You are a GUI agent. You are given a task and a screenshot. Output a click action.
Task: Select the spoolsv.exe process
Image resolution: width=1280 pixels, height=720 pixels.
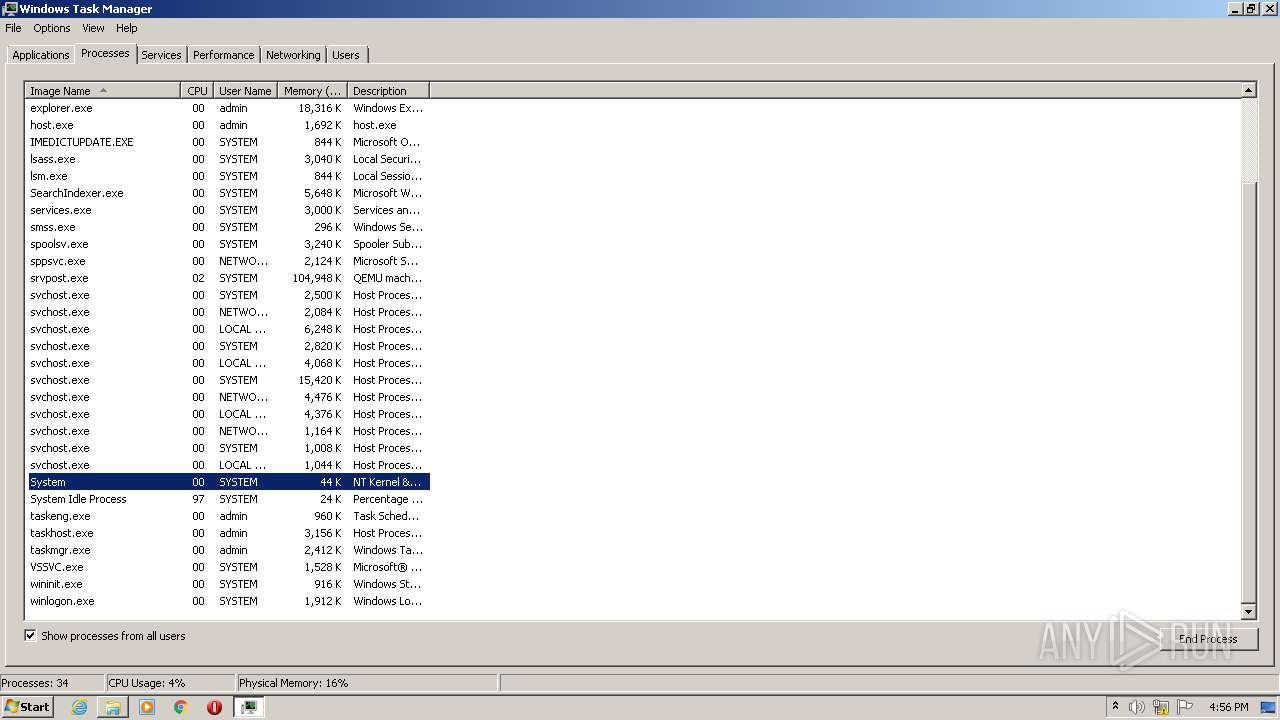pyautogui.click(x=228, y=244)
